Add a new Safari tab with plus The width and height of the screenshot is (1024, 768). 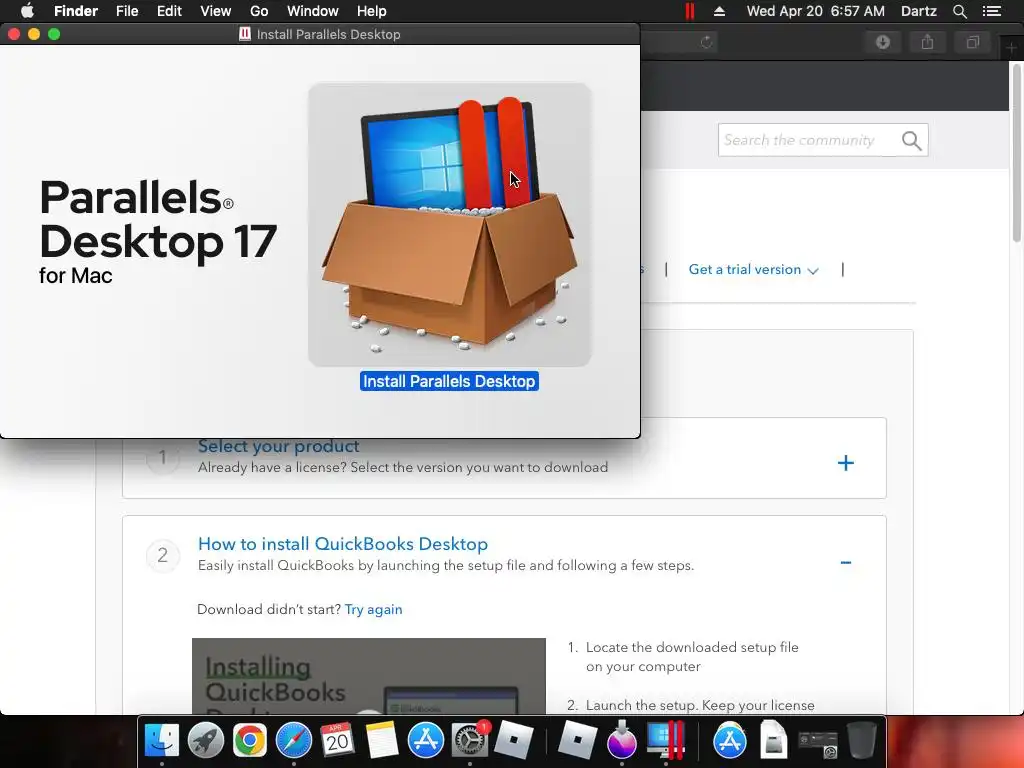click(1011, 47)
